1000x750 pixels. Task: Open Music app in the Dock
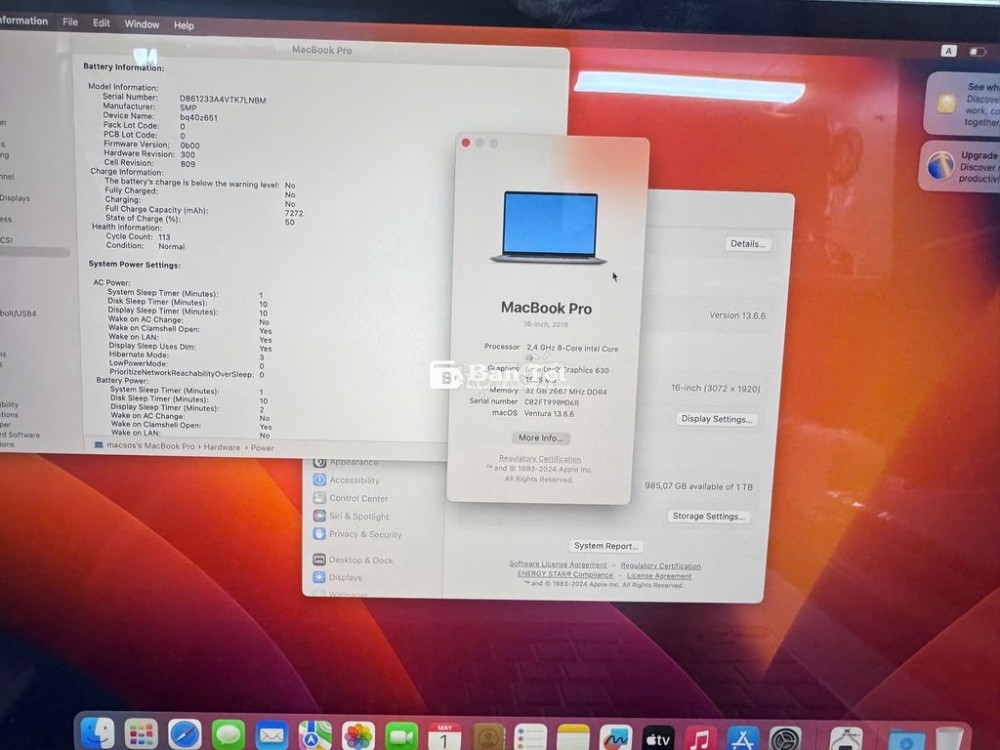tap(701, 740)
